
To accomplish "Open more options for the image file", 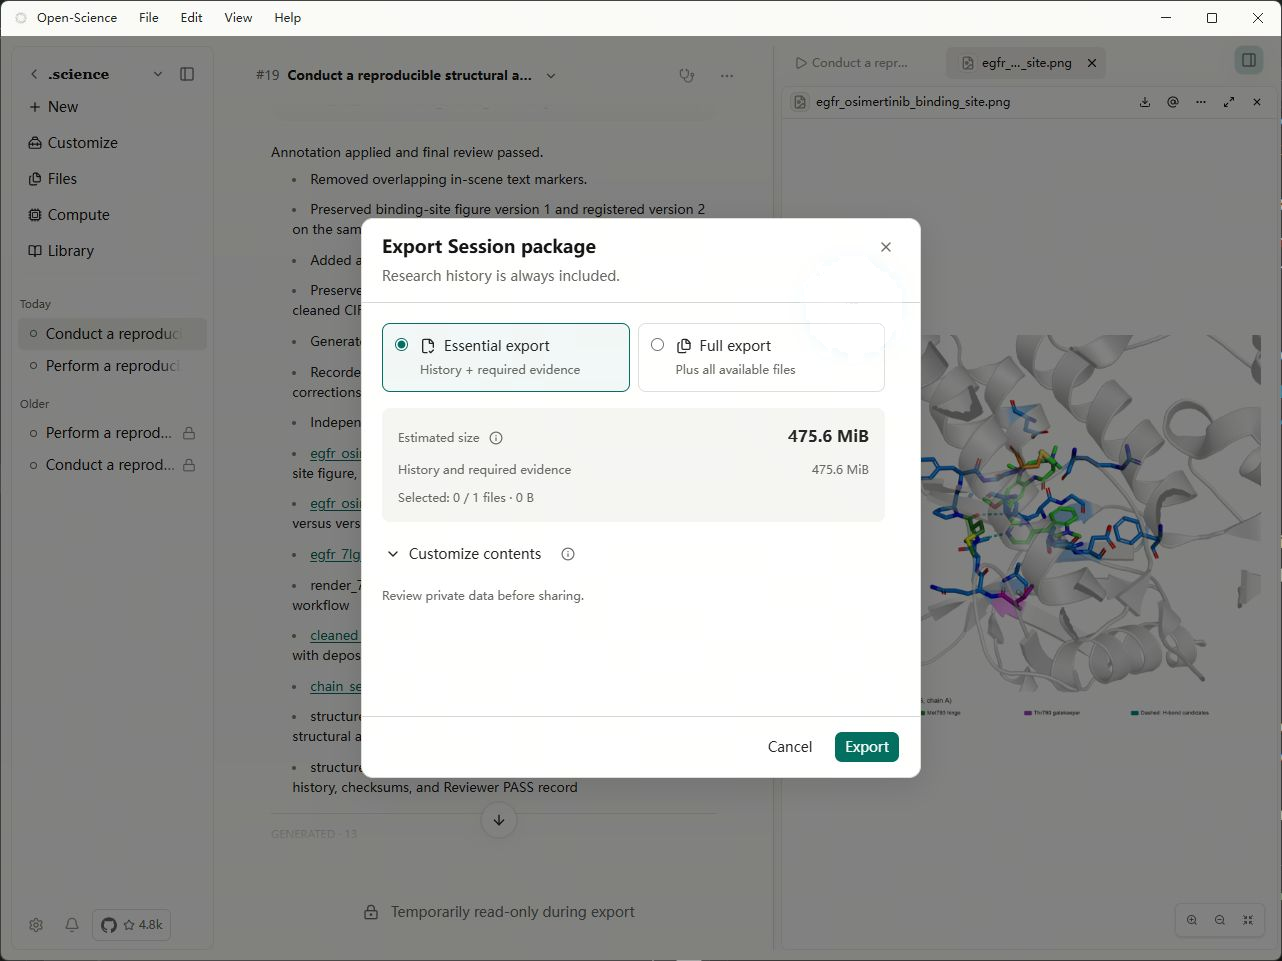I will (1201, 102).
